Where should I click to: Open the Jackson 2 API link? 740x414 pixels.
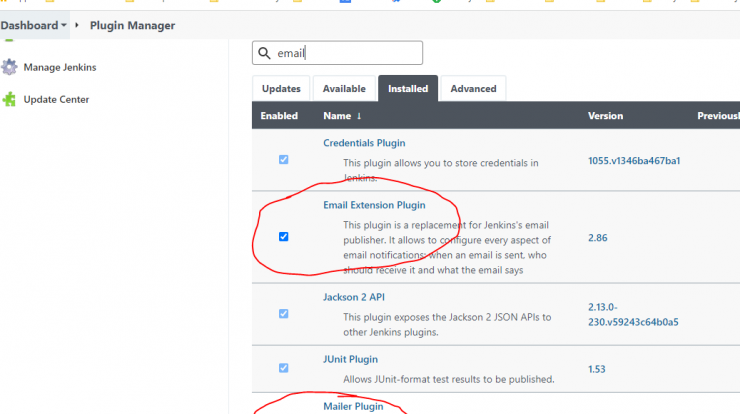coord(353,297)
